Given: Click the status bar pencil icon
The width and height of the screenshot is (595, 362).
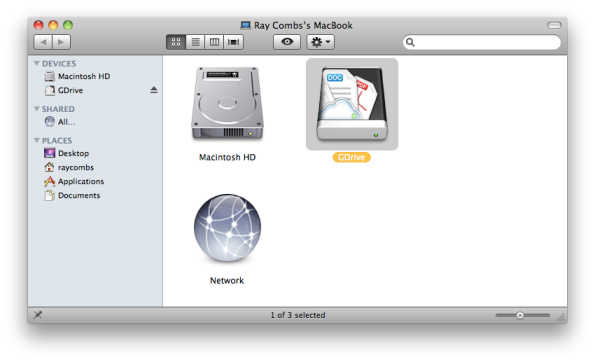Looking at the screenshot, I should pyautogui.click(x=38, y=315).
